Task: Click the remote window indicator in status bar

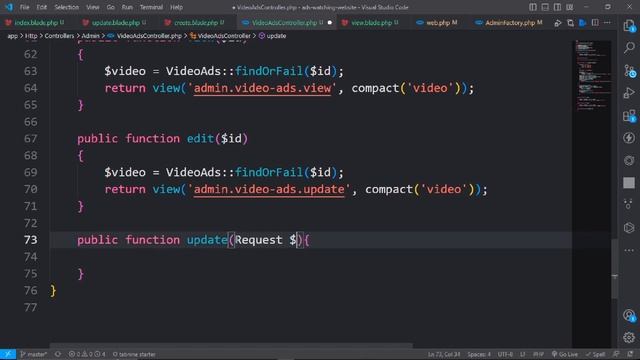Action: (x=8, y=354)
